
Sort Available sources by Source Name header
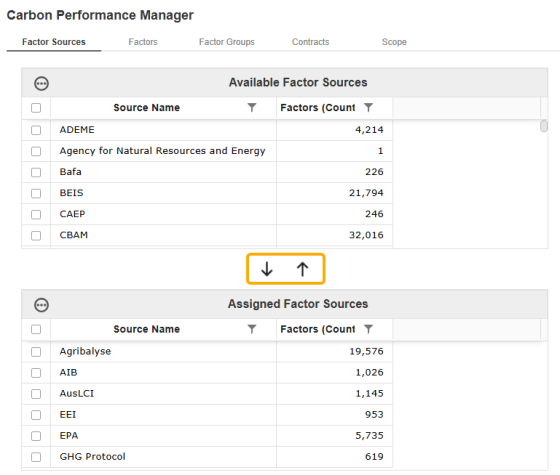(x=146, y=108)
